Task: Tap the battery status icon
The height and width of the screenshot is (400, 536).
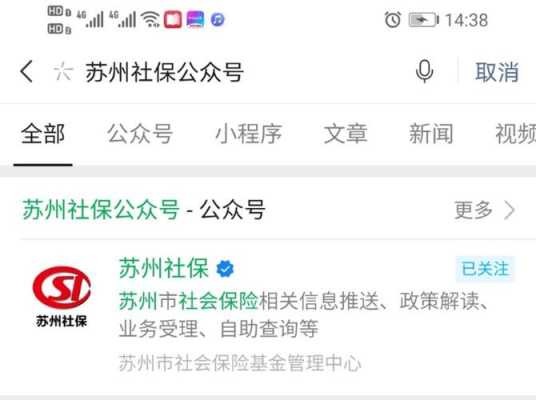Action: (x=424, y=20)
